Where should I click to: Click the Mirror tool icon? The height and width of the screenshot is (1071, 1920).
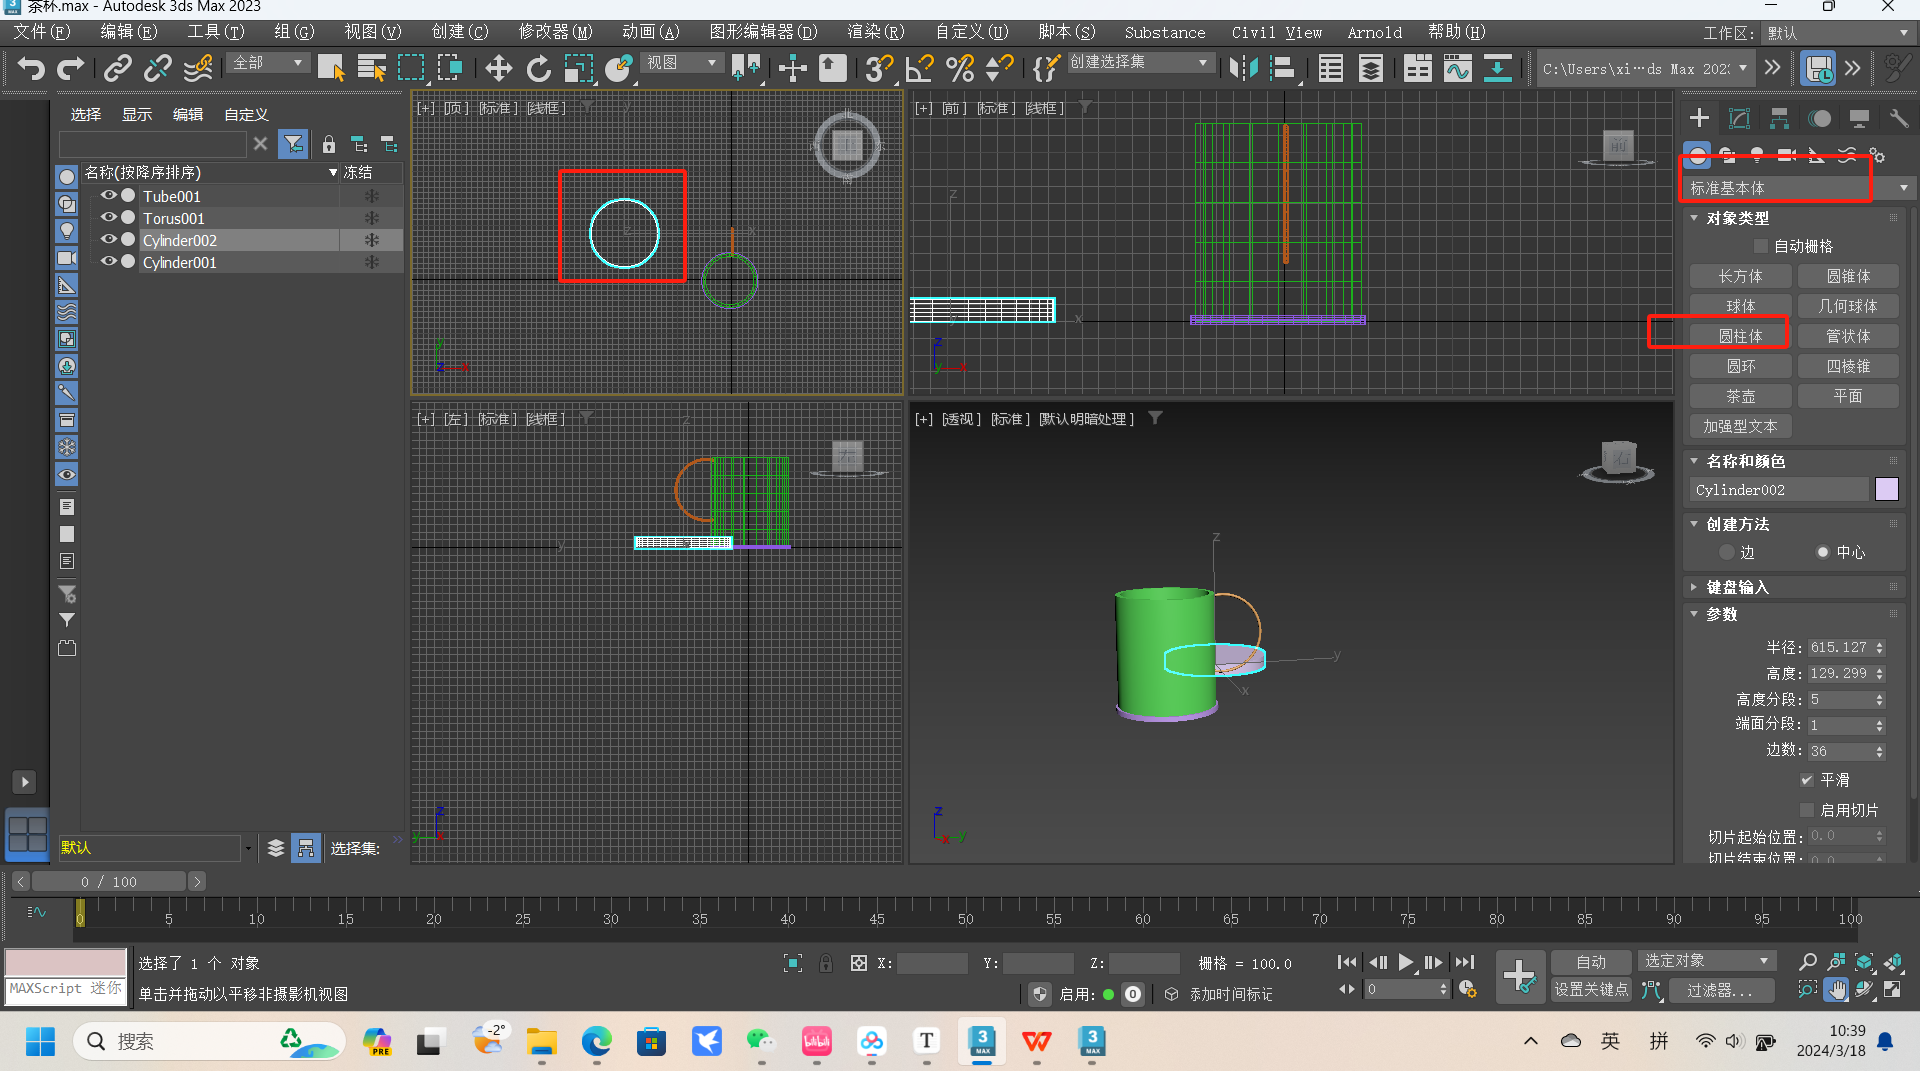click(1243, 69)
